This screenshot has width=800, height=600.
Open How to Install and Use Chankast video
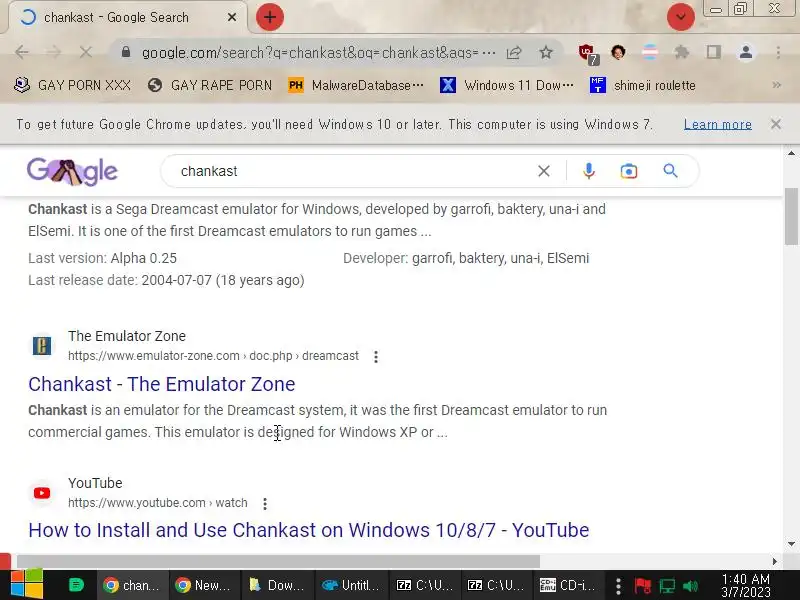click(309, 530)
